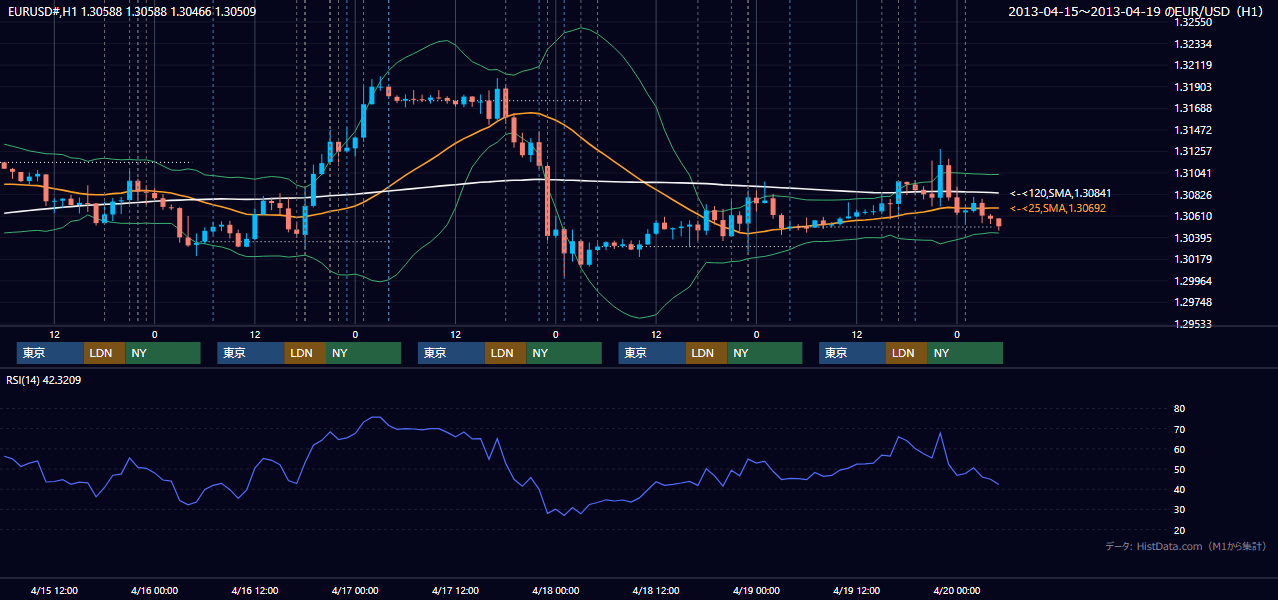Image resolution: width=1278 pixels, height=600 pixels.
Task: Click the last NY session box on the right
Action: (x=965, y=353)
